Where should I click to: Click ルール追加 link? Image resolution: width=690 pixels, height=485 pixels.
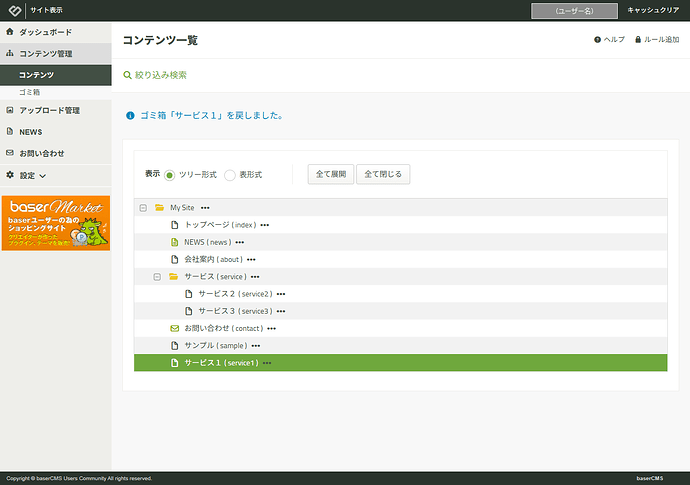pyautogui.click(x=661, y=40)
